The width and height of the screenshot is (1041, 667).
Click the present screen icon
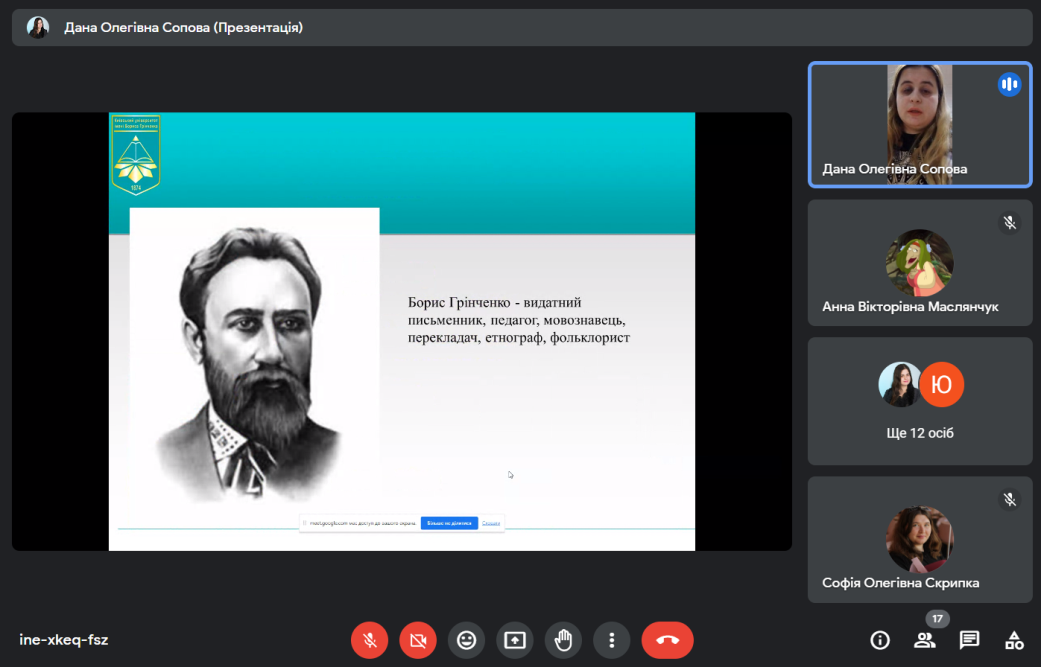point(515,640)
